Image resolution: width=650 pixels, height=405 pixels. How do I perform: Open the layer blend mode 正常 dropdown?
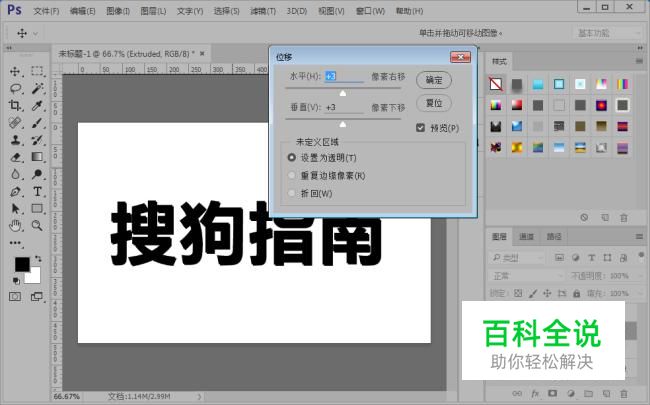[526, 276]
